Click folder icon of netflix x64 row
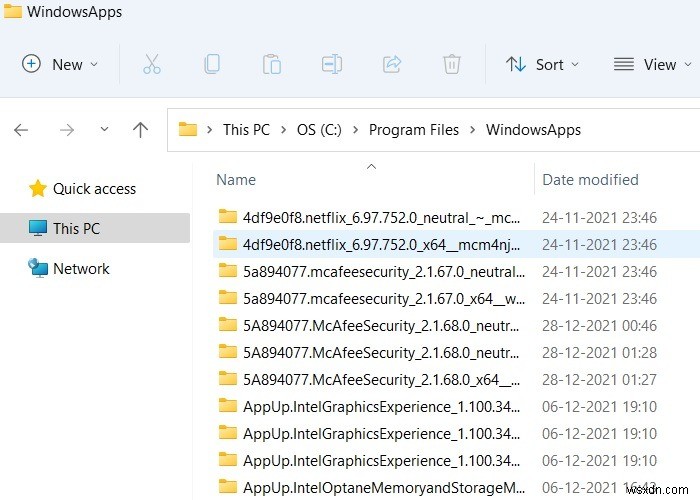 [x=228, y=243]
